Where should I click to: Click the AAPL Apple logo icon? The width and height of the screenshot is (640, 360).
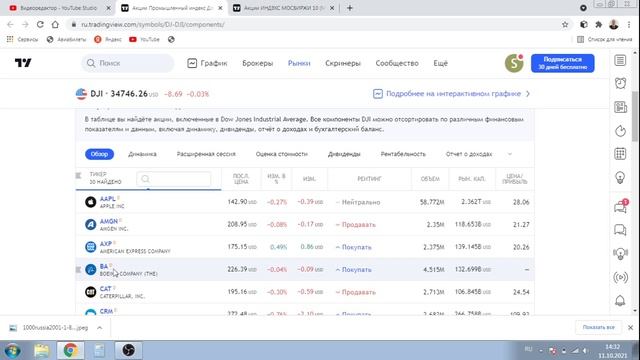click(91, 202)
